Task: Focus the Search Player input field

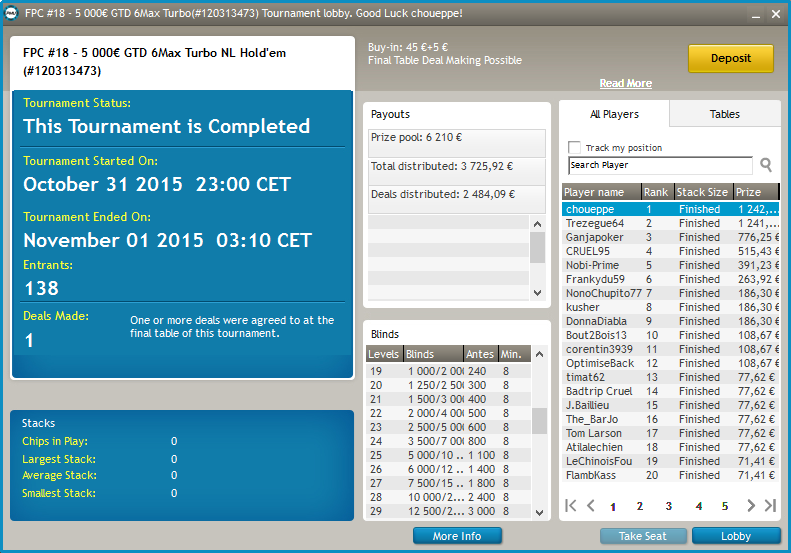Action: (660, 165)
